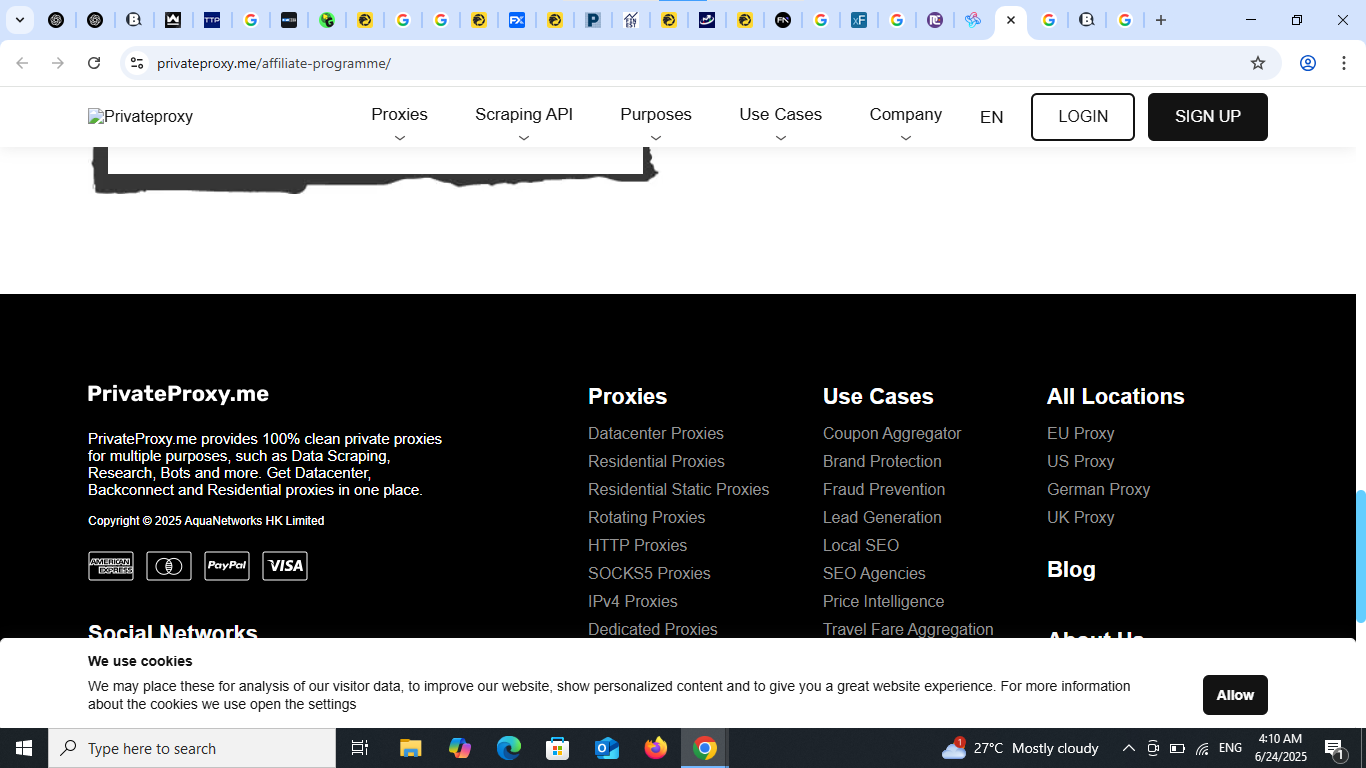Open a new browser tab with plus

1161,20
